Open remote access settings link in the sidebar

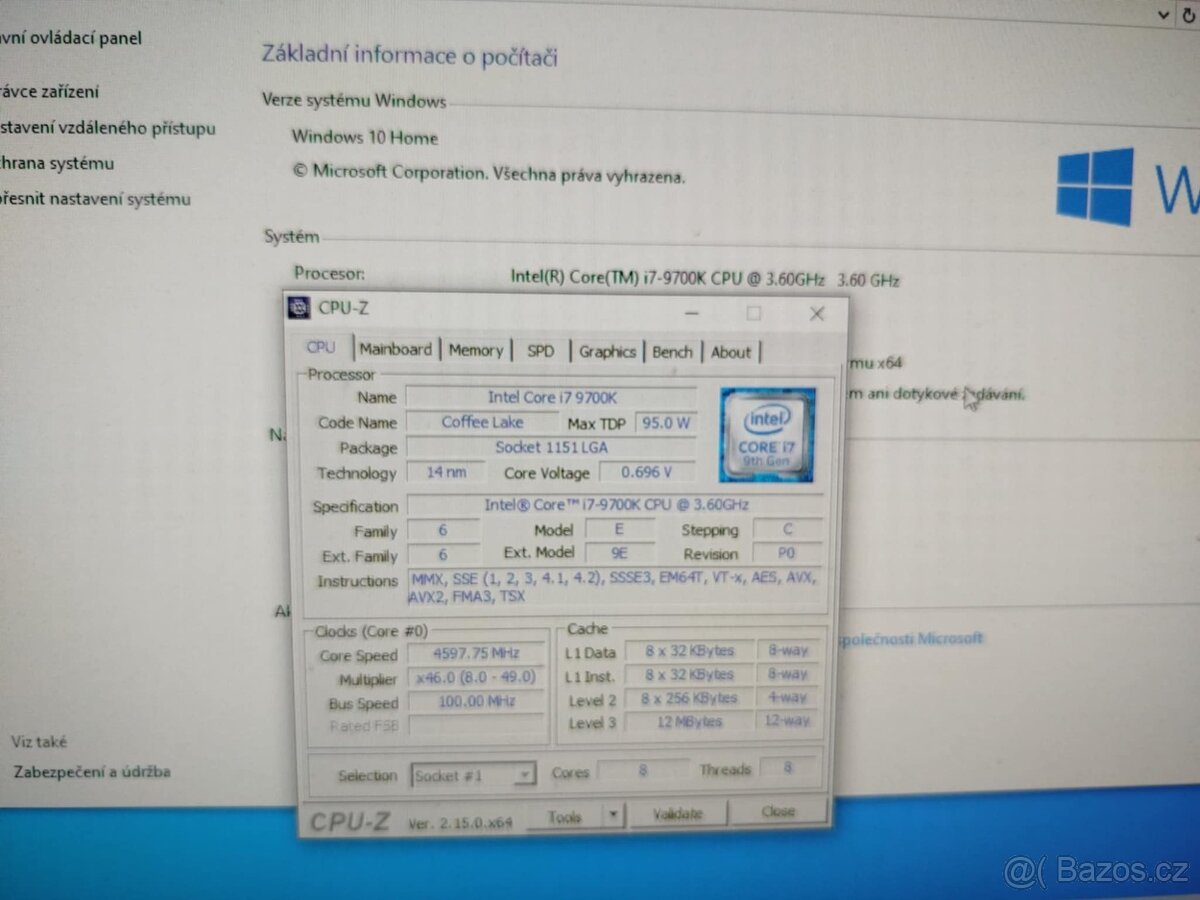tap(108, 128)
